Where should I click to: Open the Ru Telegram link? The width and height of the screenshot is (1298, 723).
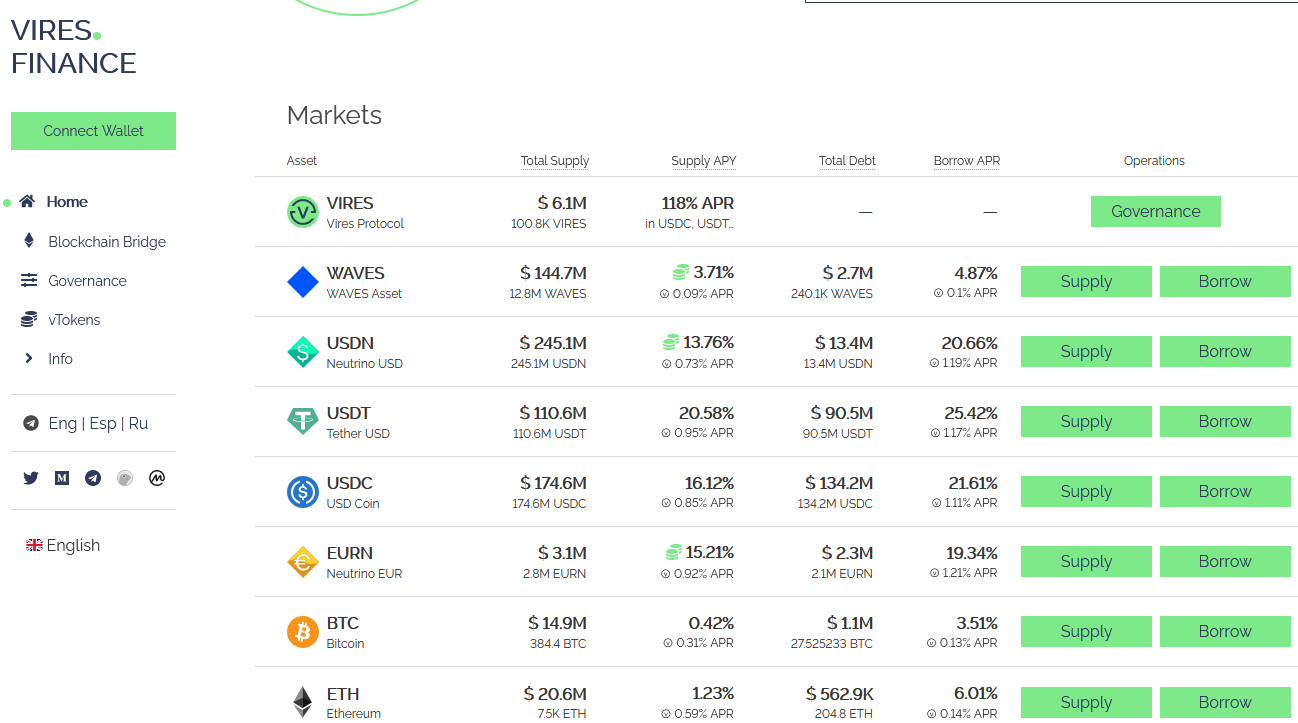(x=138, y=423)
